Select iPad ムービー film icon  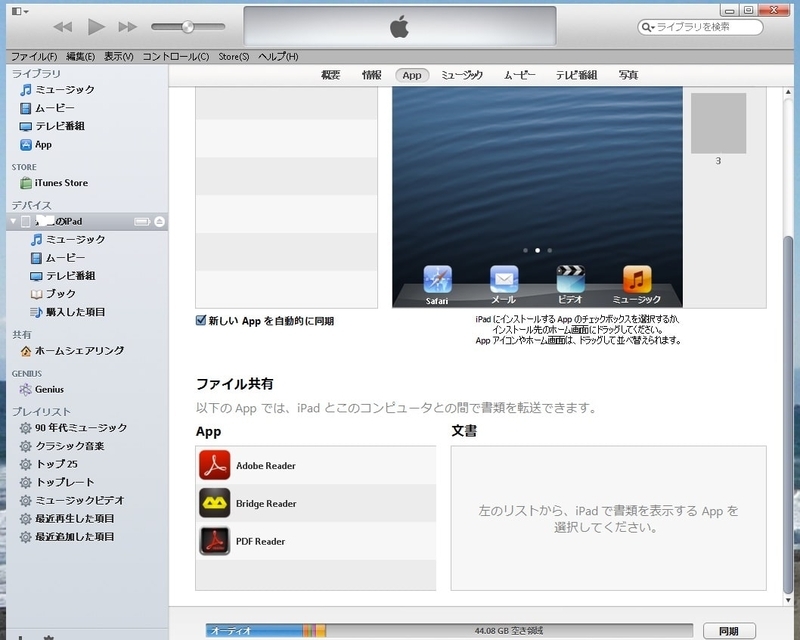click(x=36, y=258)
